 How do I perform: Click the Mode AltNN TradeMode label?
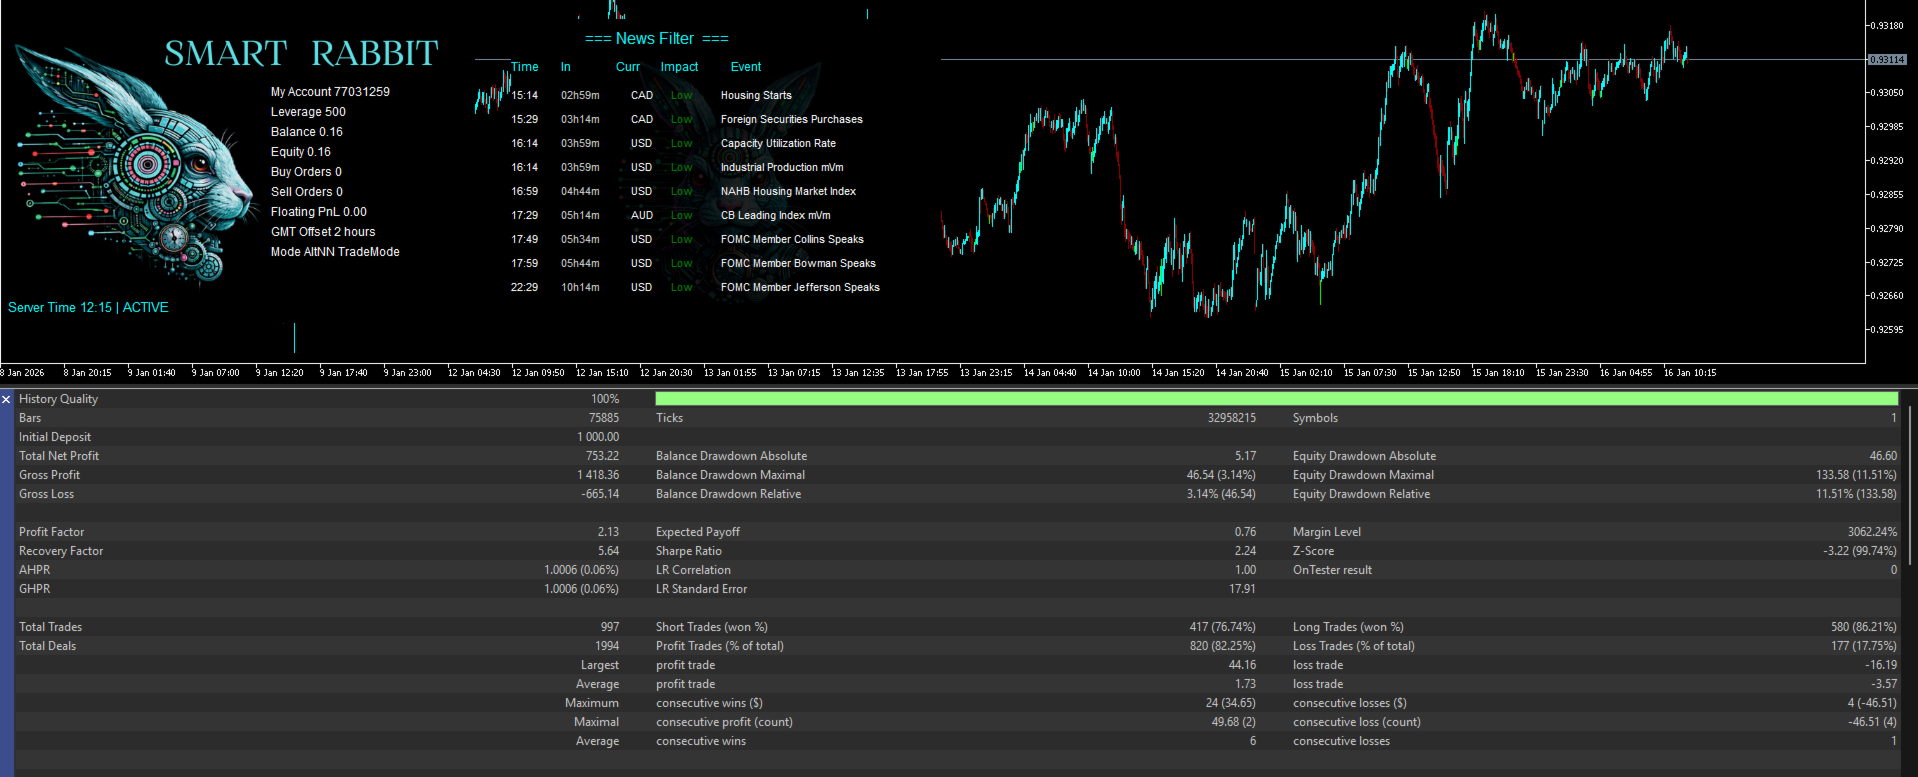point(334,252)
